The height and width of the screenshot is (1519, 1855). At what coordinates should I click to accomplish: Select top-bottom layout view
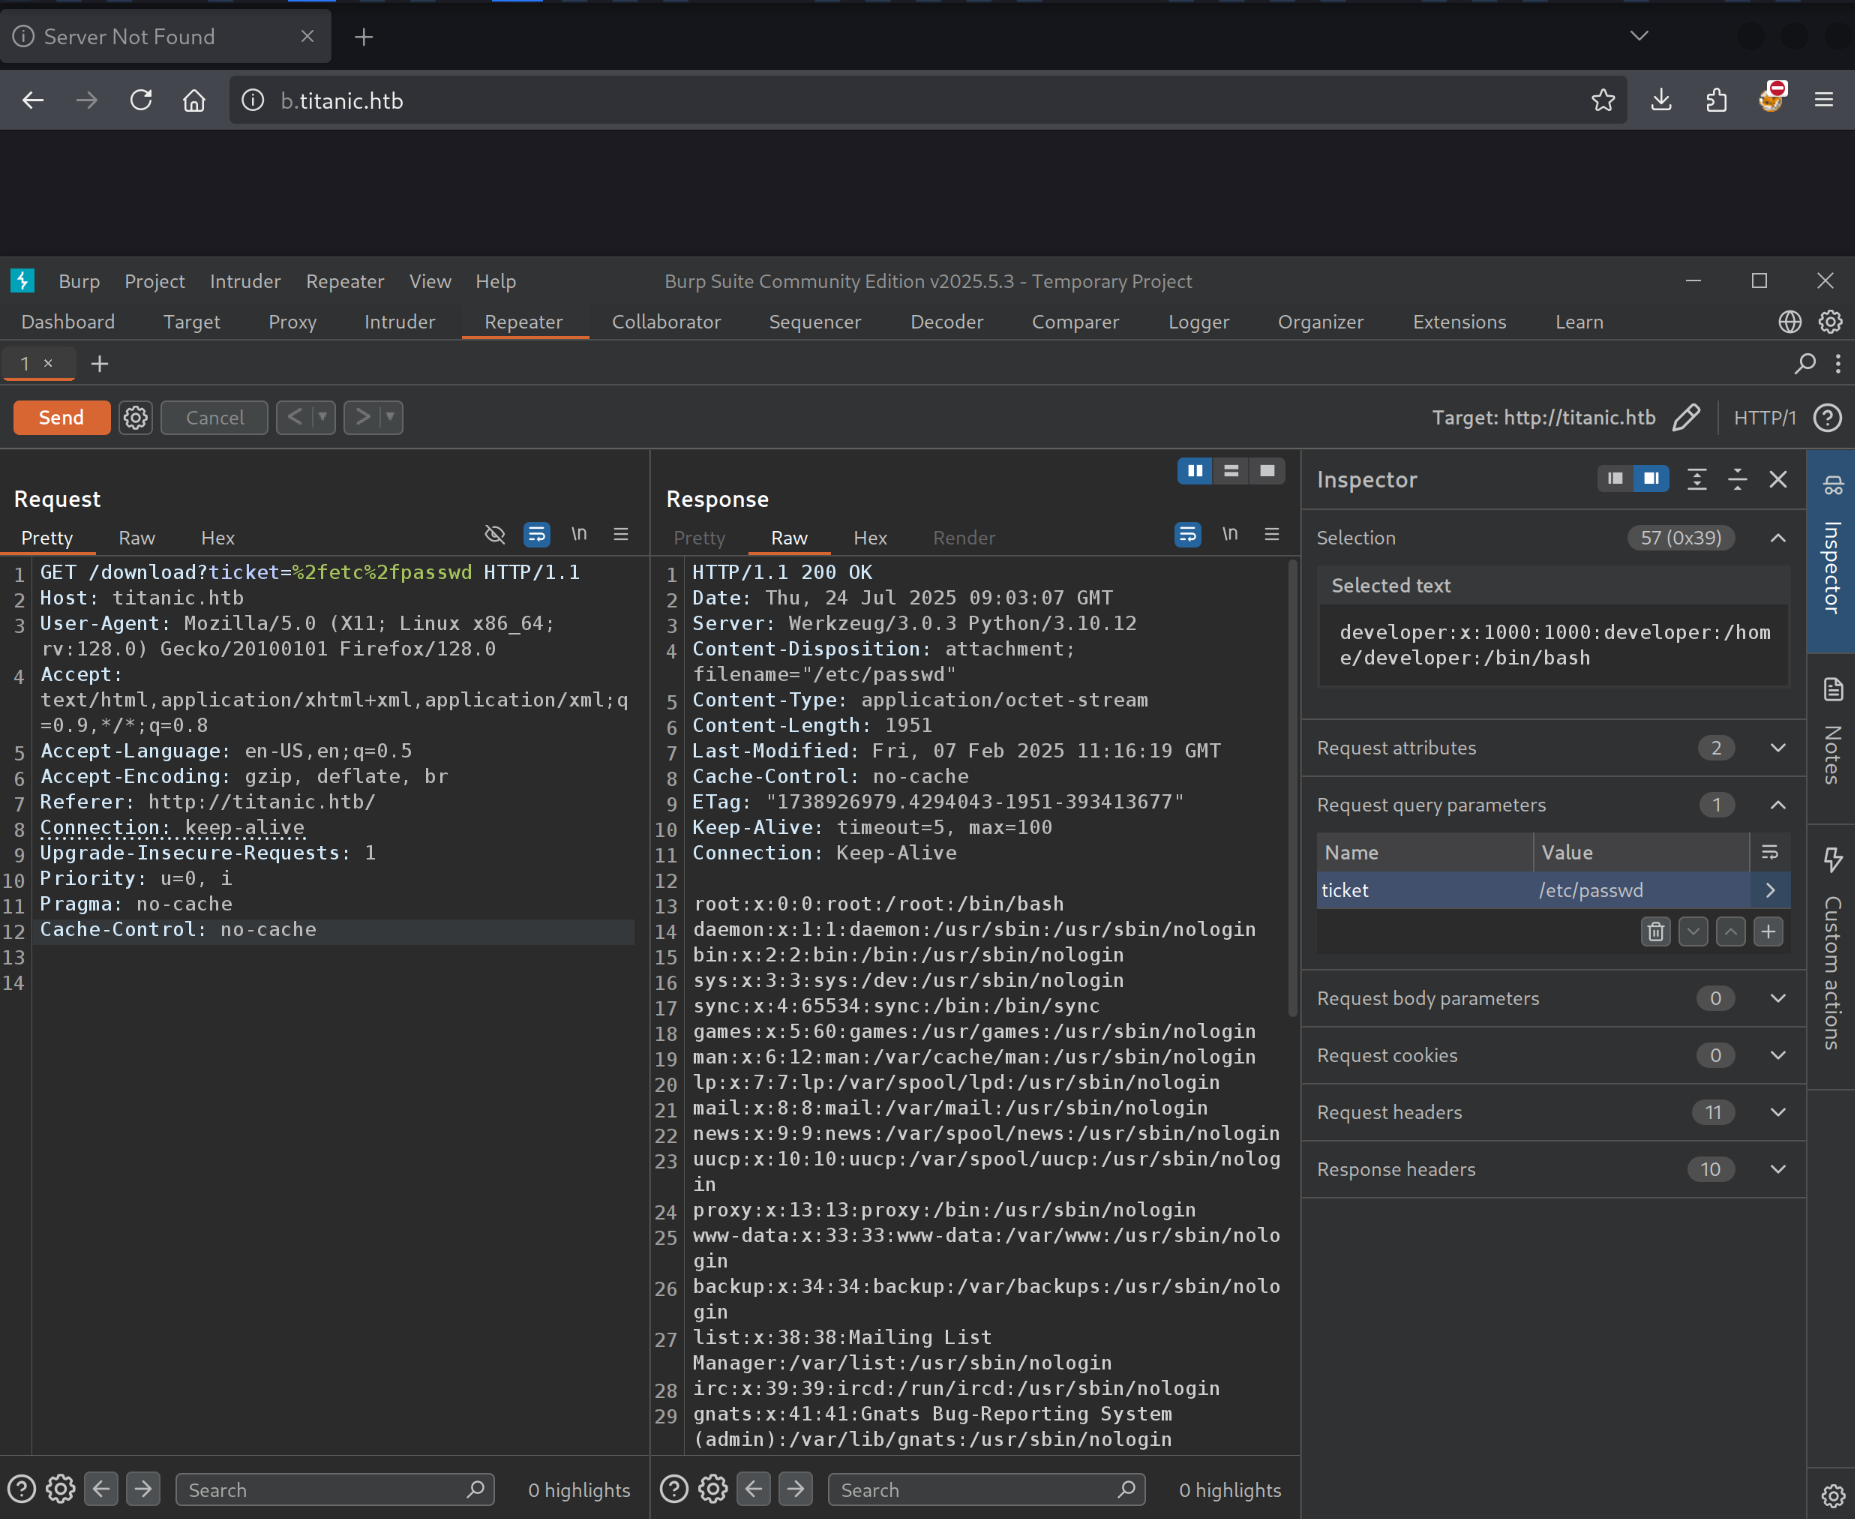click(1231, 470)
